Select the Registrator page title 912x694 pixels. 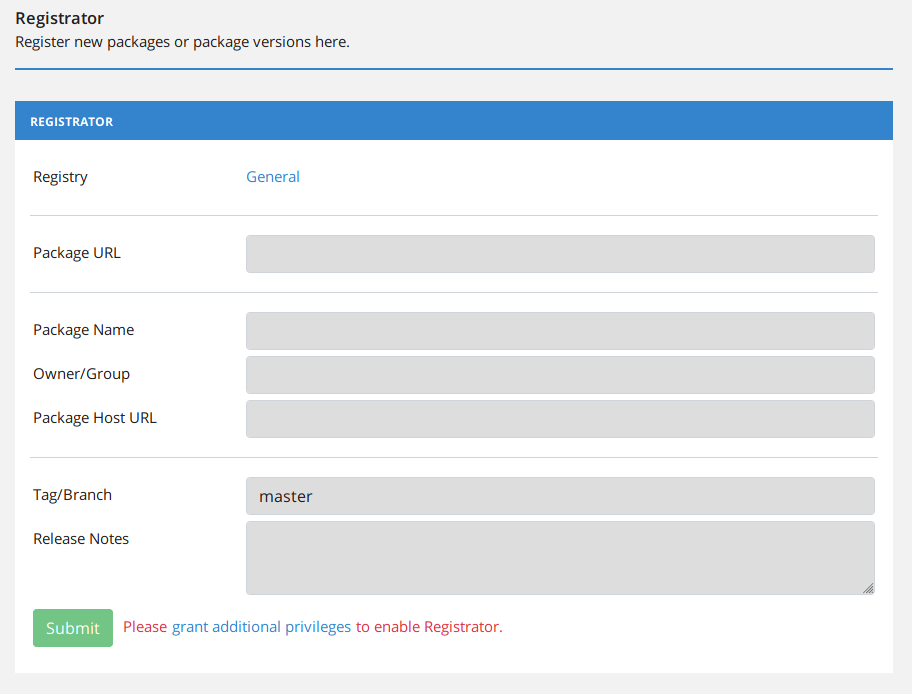click(59, 18)
